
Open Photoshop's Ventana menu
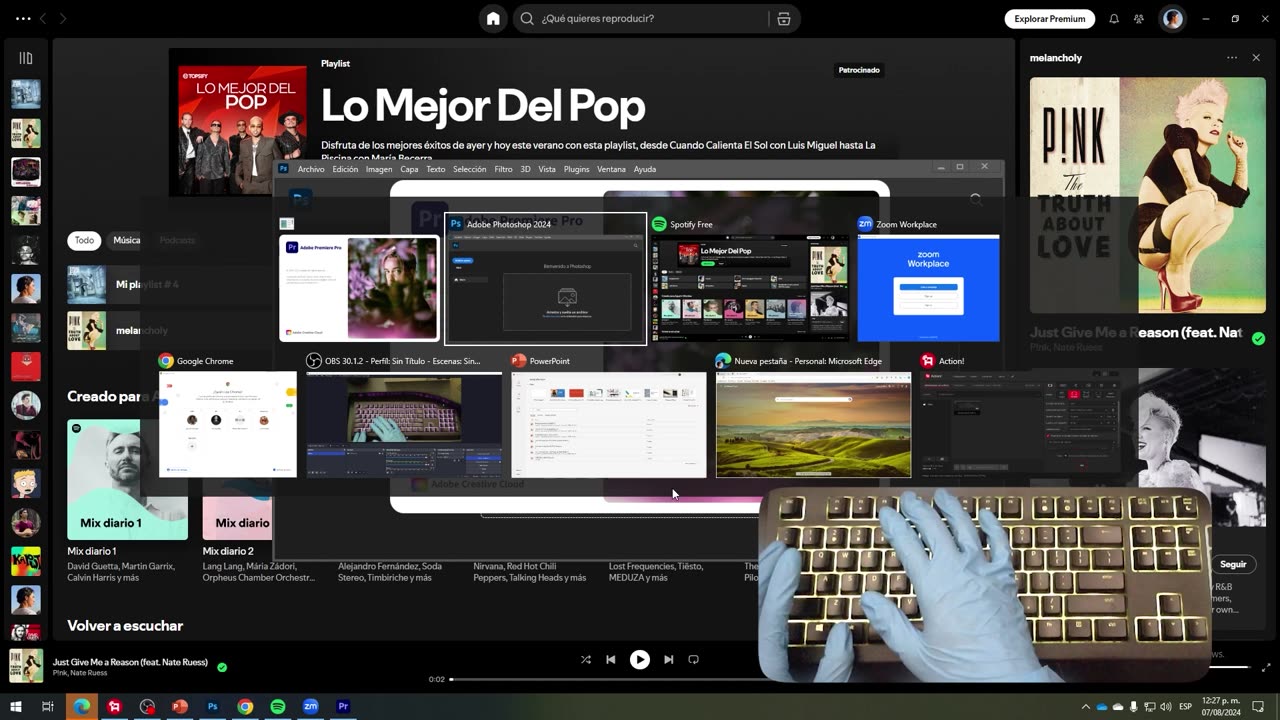(x=611, y=169)
